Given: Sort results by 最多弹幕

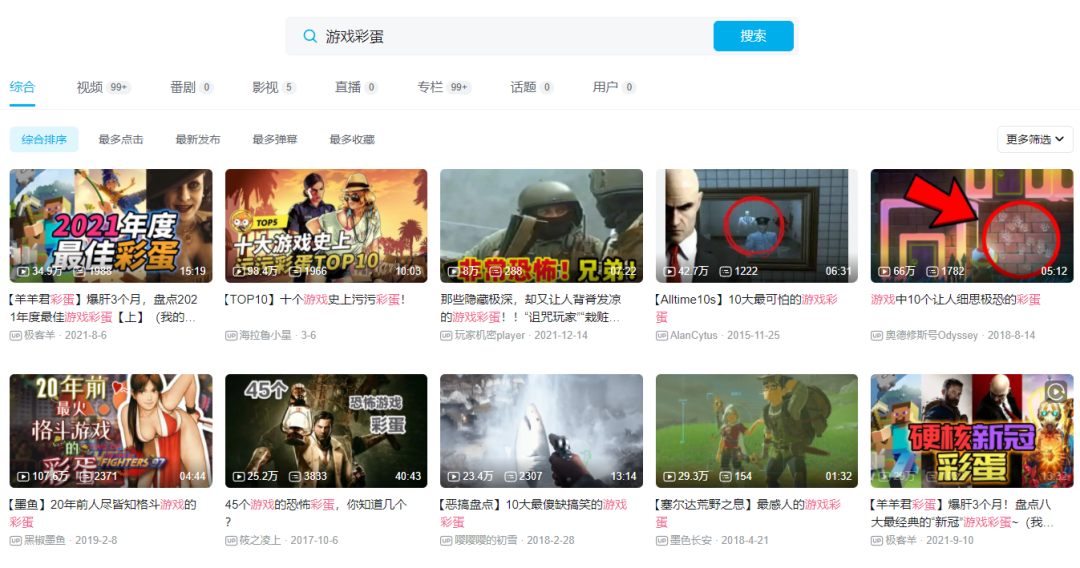Looking at the screenshot, I should pyautogui.click(x=275, y=139).
